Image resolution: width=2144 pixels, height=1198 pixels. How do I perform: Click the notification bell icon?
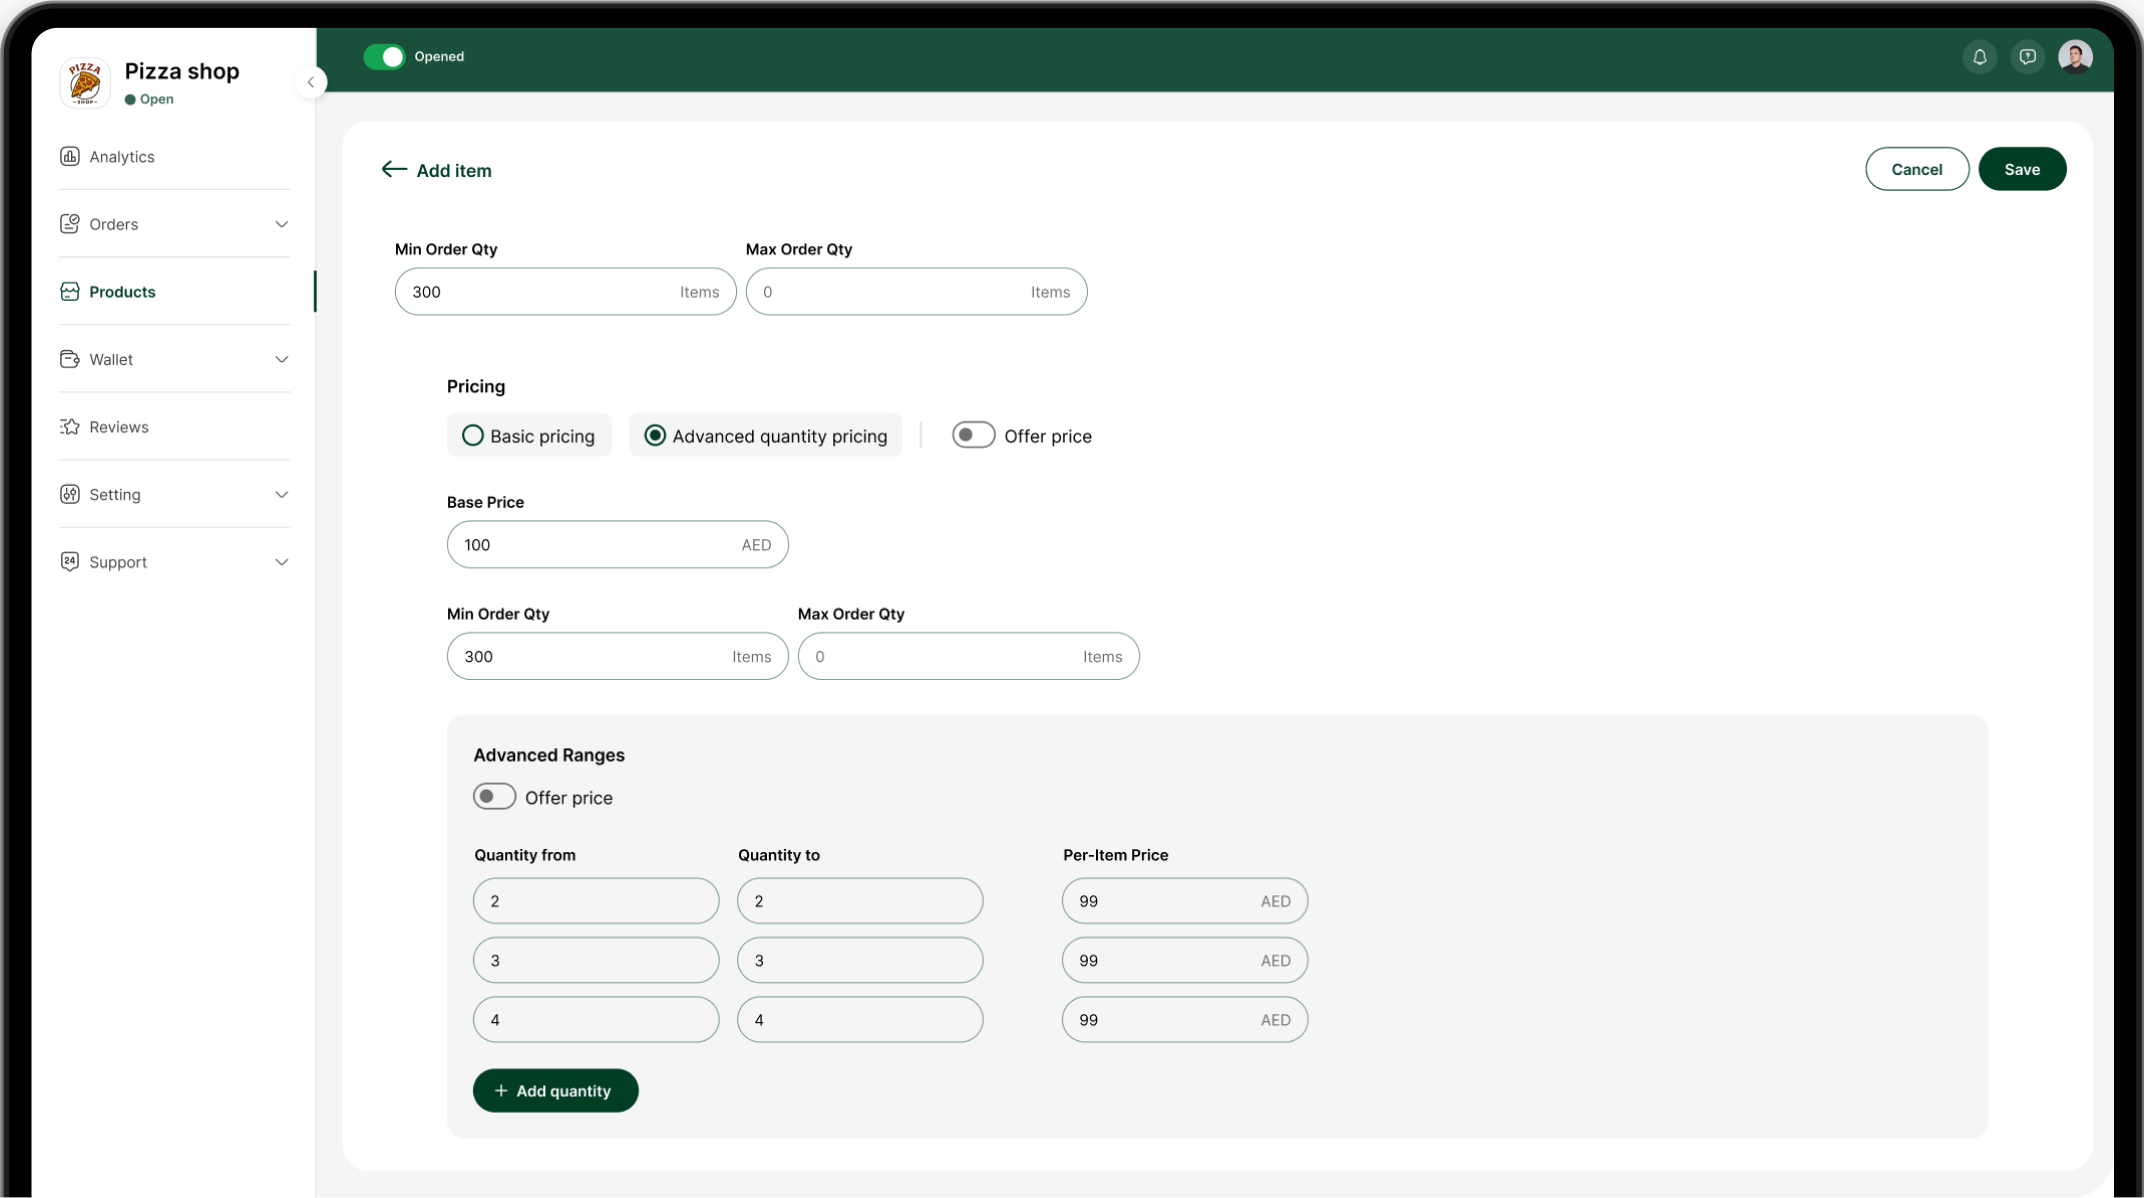tap(1979, 56)
